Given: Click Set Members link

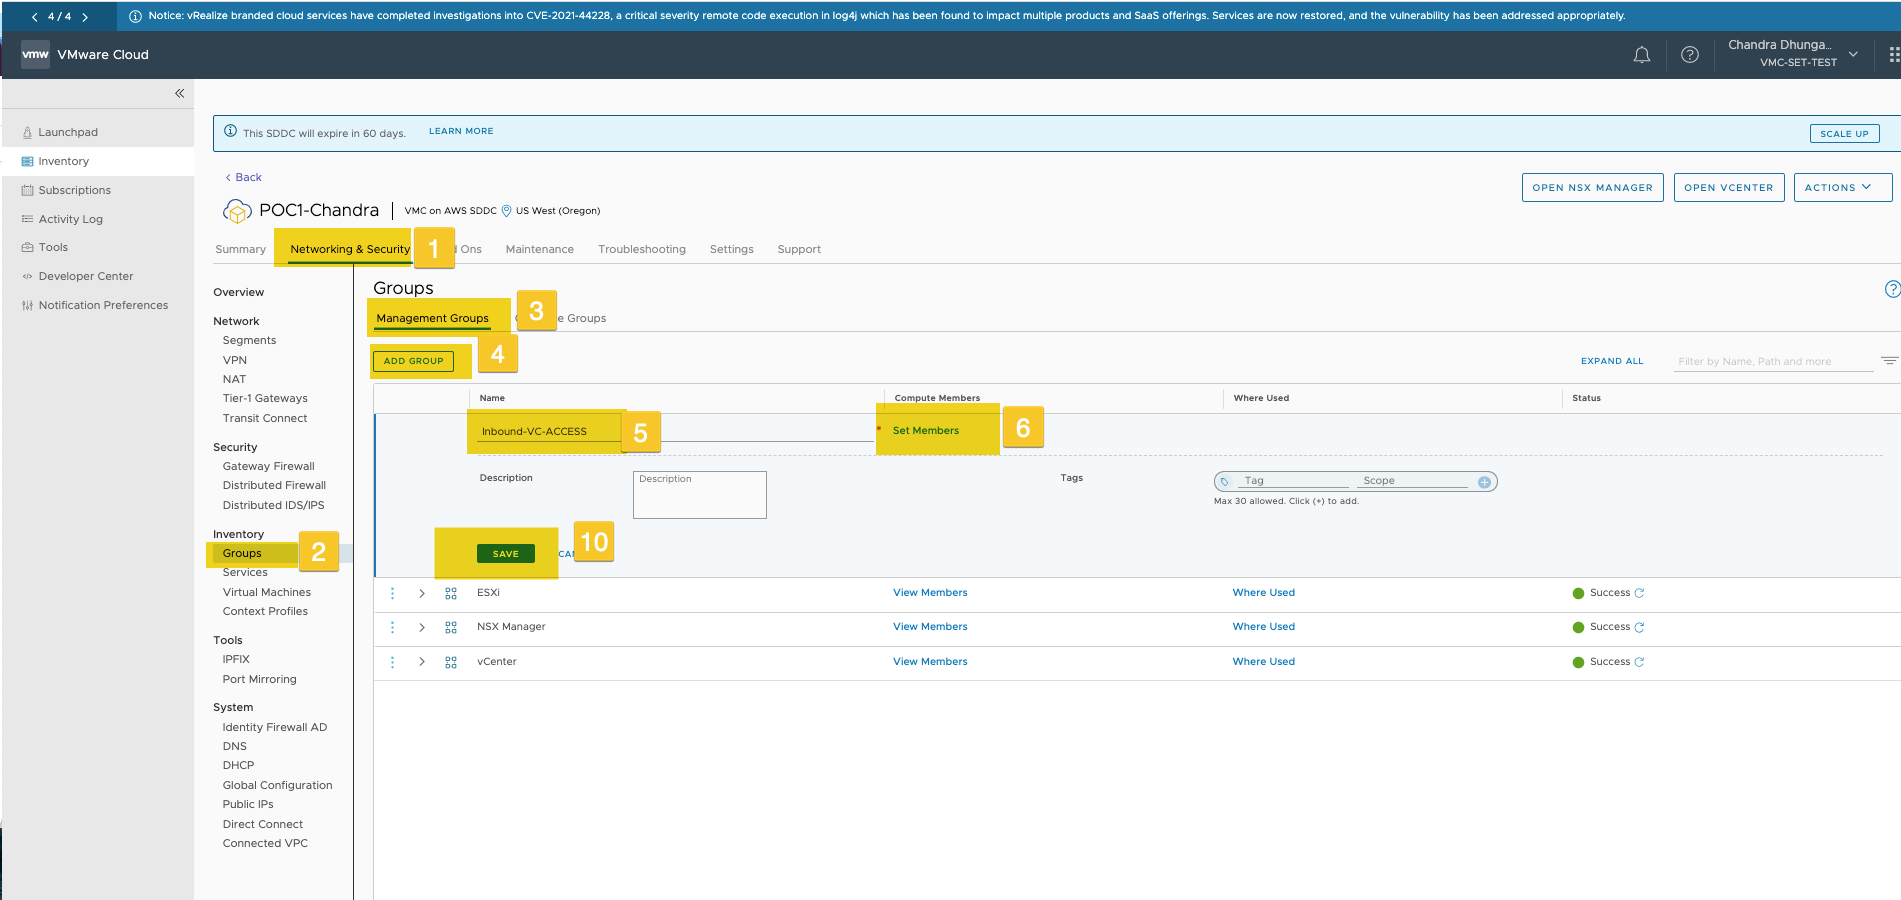Looking at the screenshot, I should (x=925, y=431).
